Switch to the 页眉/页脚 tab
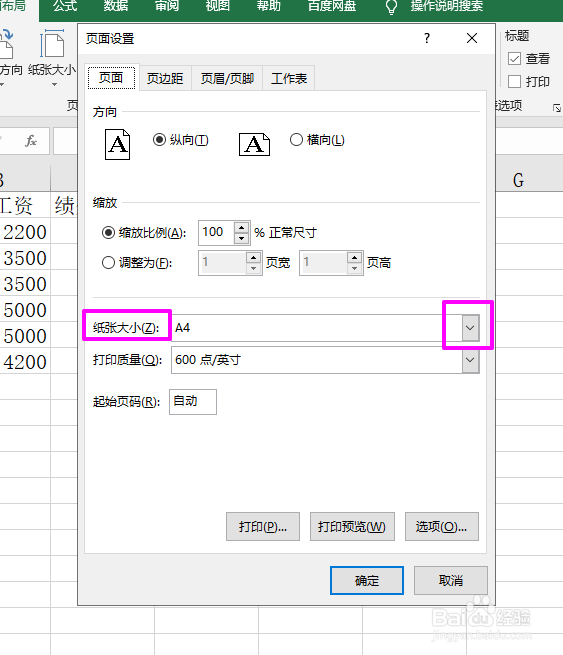 [x=227, y=78]
